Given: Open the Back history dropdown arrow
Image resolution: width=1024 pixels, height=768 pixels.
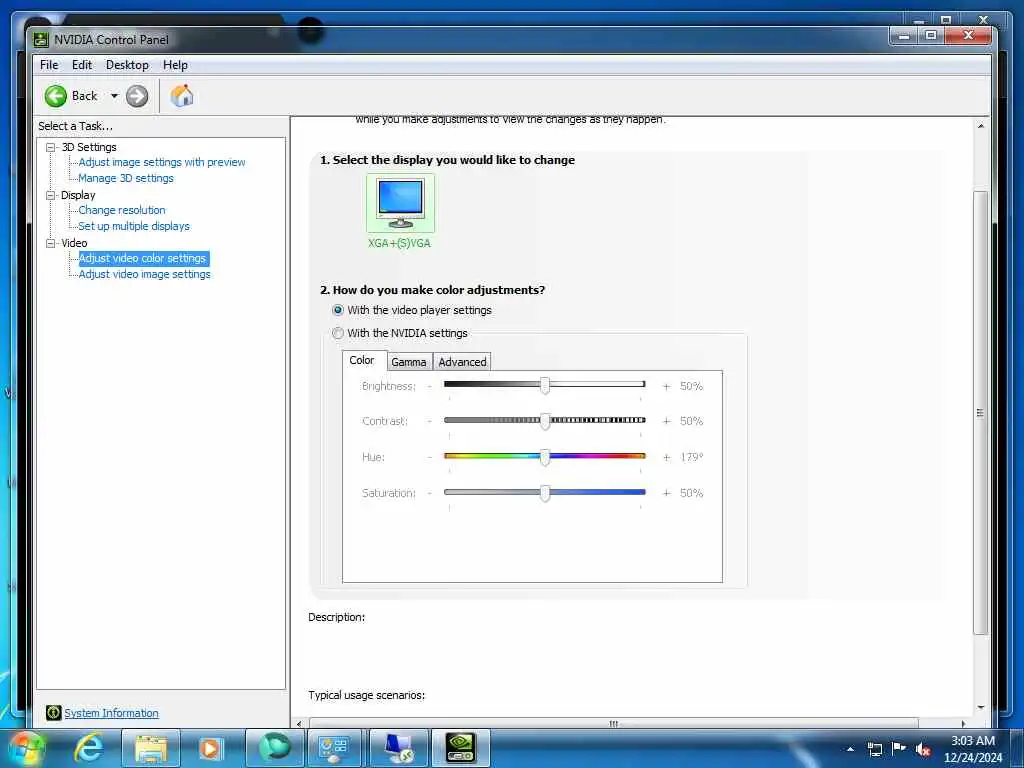Looking at the screenshot, I should (x=114, y=96).
